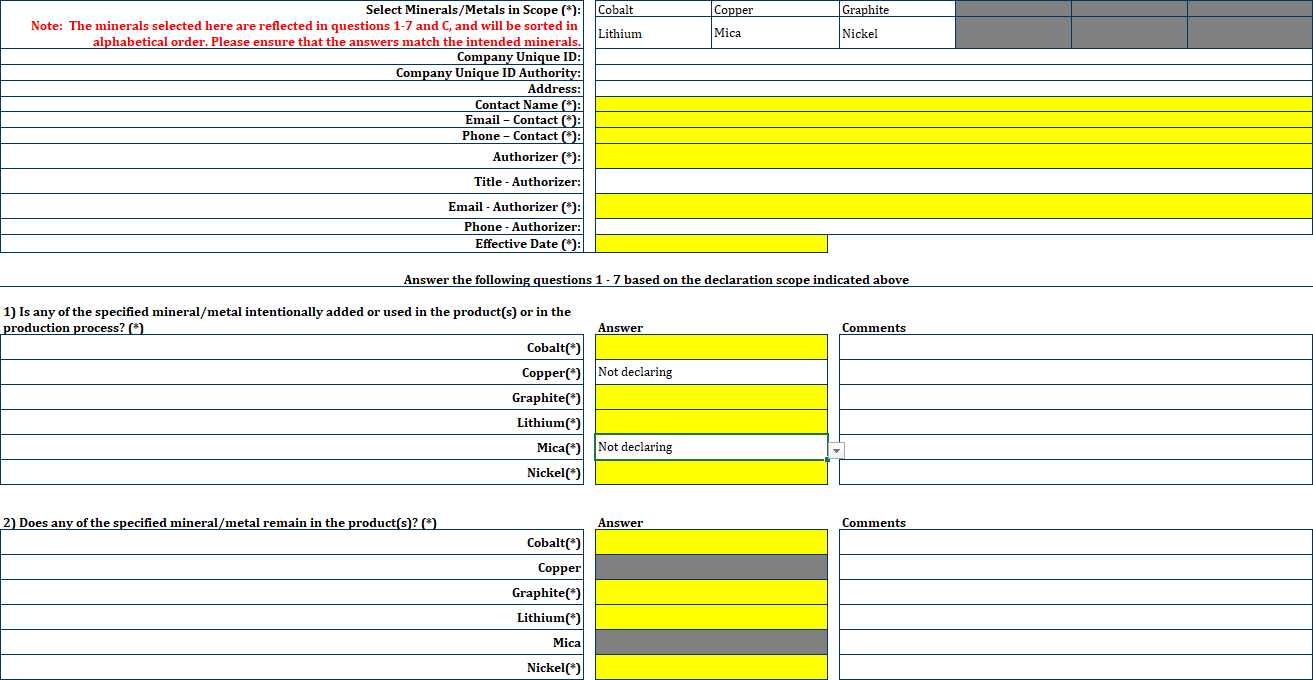Click the Phone – Contact field
Screen dimensions: 1313x680
pyautogui.click(x=953, y=136)
